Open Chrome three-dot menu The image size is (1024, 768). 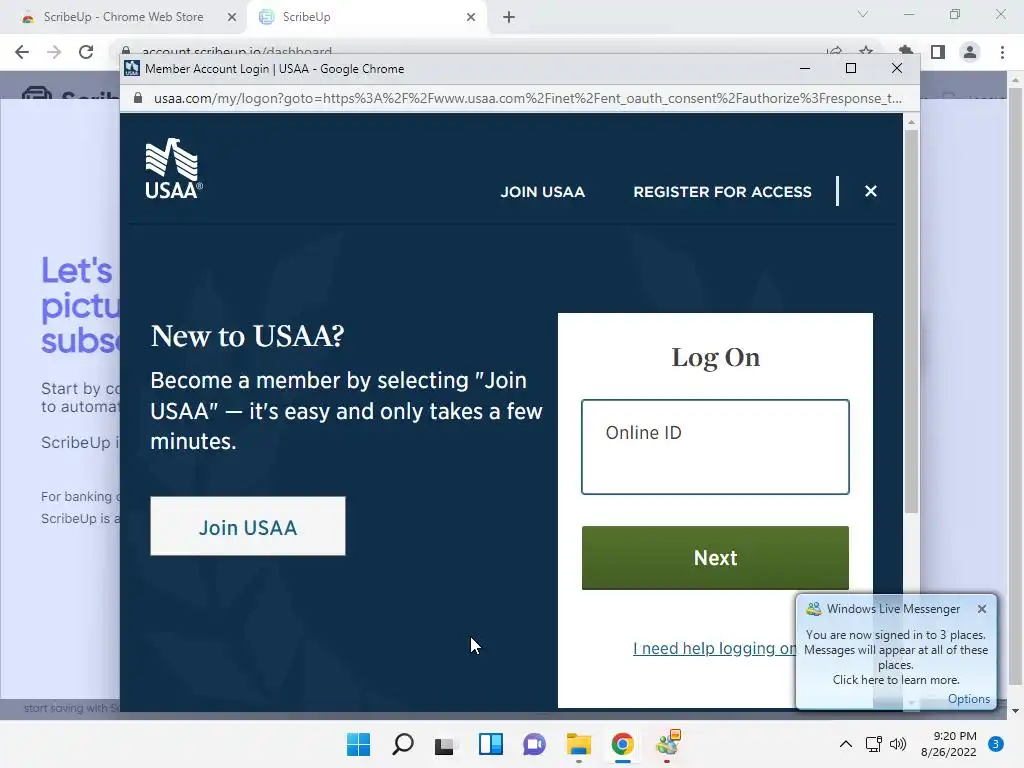pos(1002,52)
